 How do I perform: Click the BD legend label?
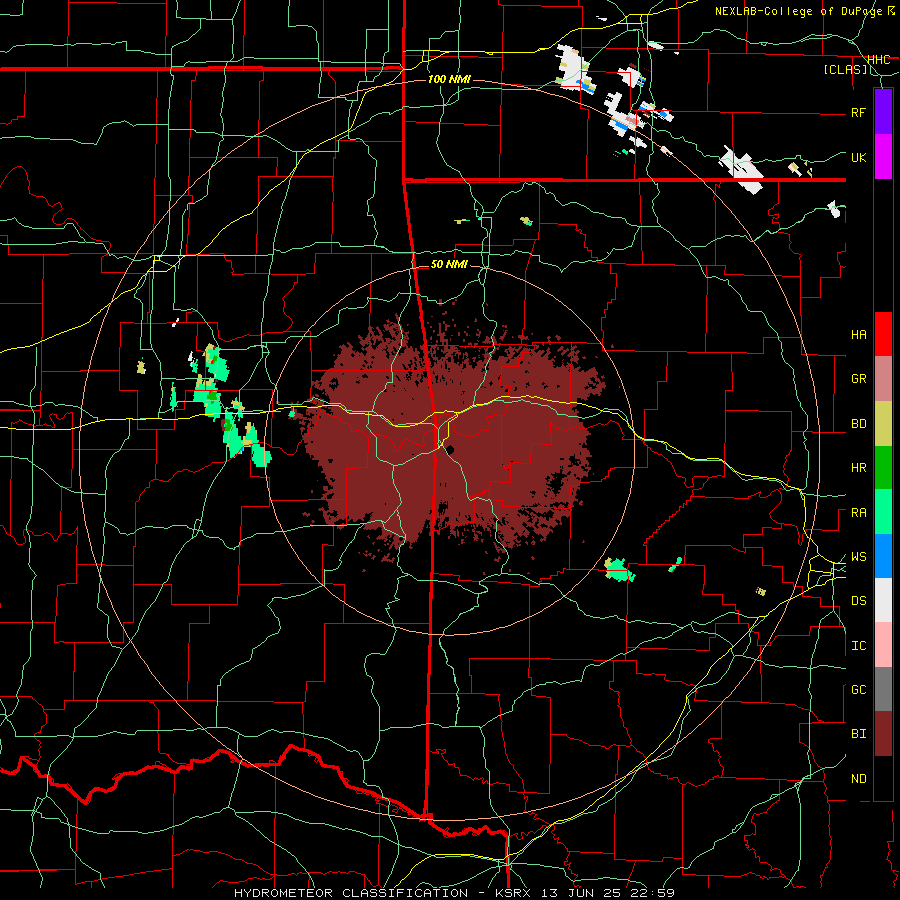(858, 424)
